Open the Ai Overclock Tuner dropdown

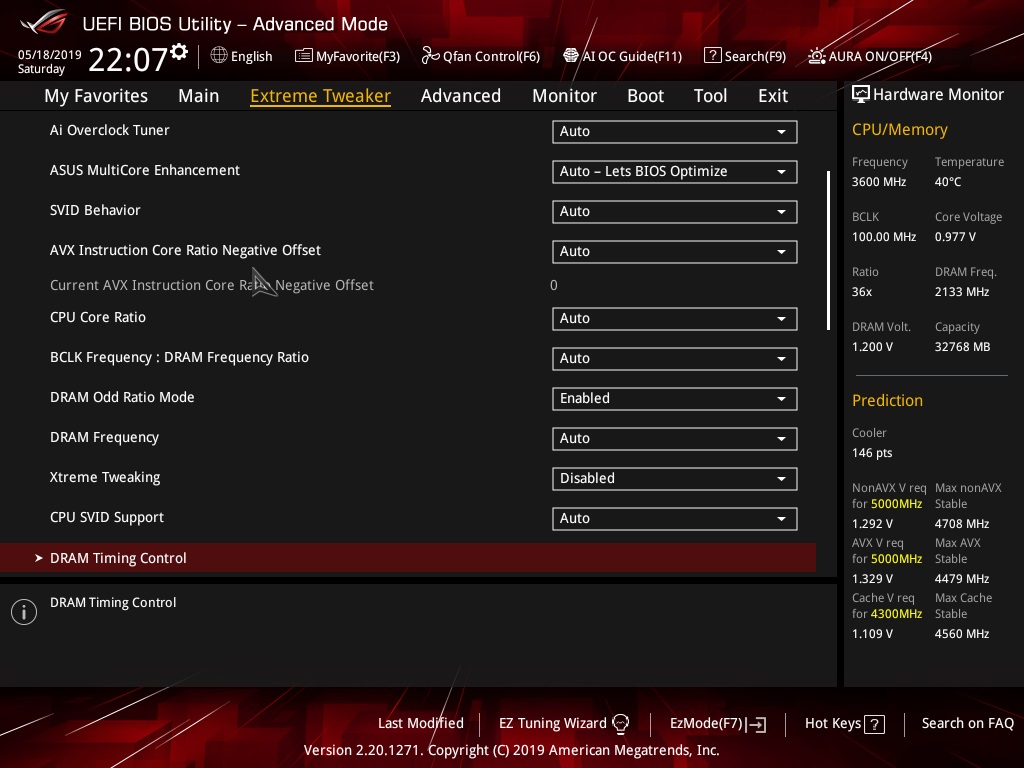point(675,131)
